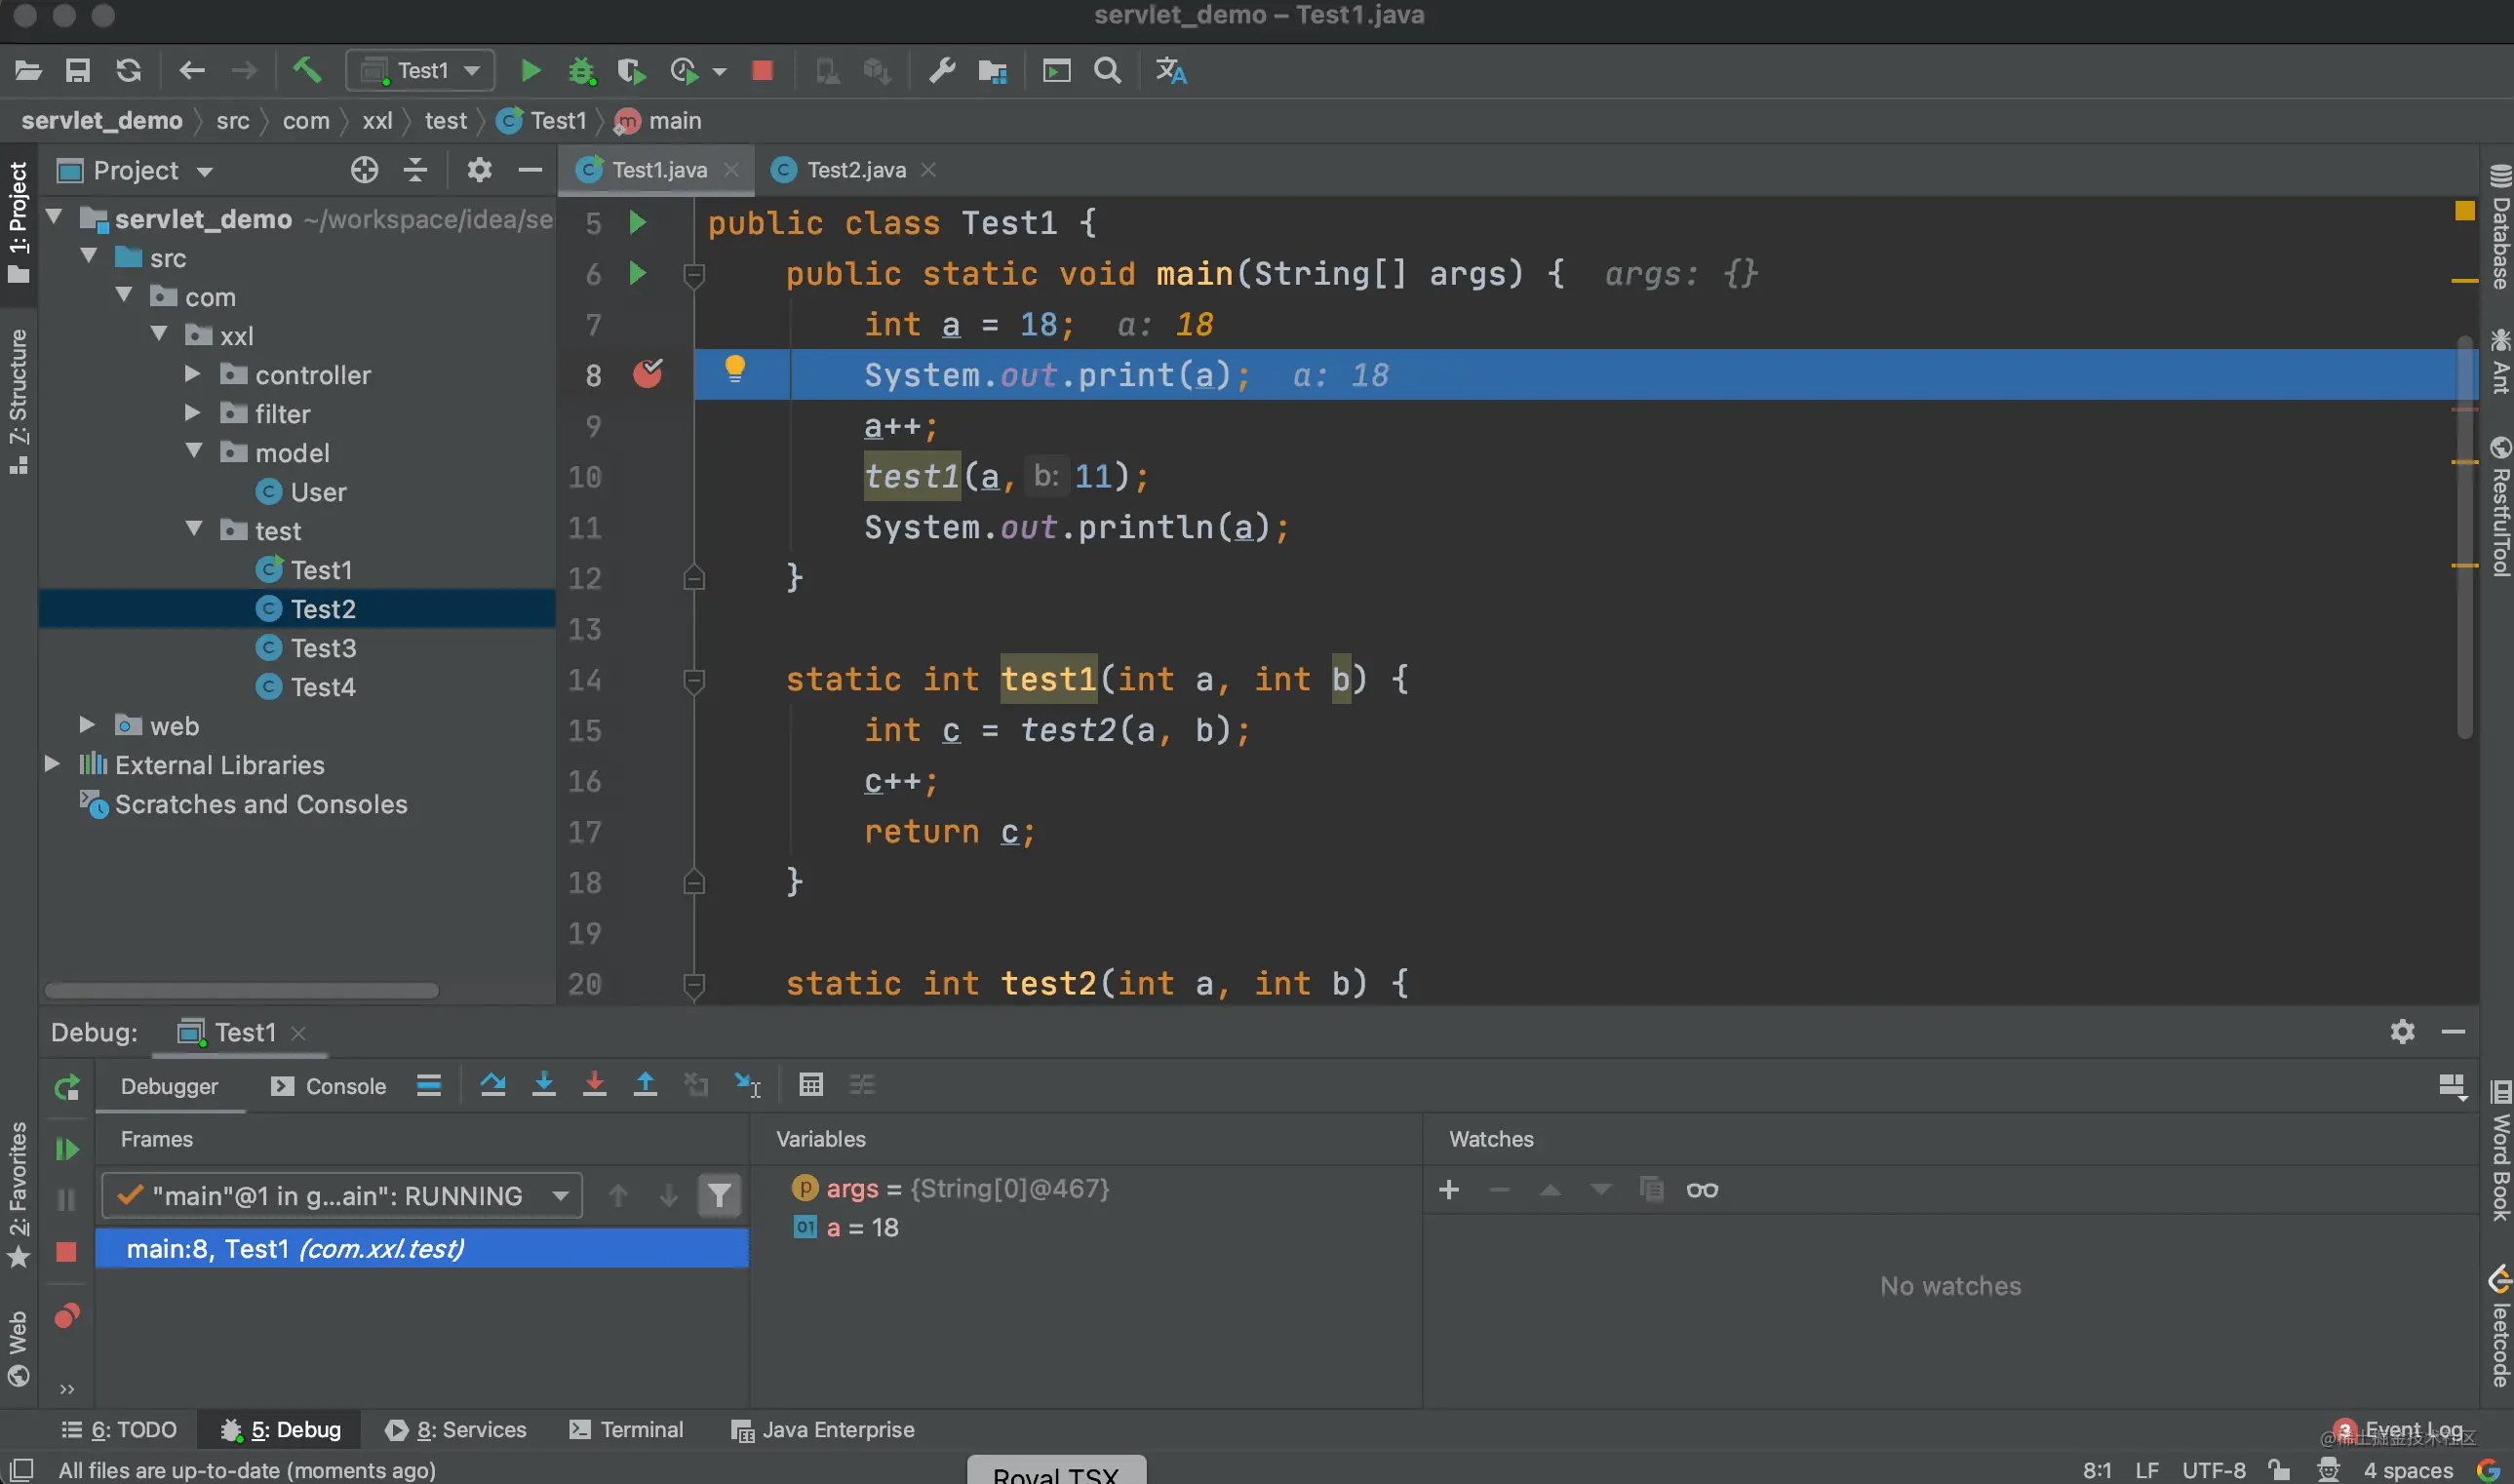Click the View Breakpoints double red circle icon
This screenshot has width=2514, height=1484.
67,1316
